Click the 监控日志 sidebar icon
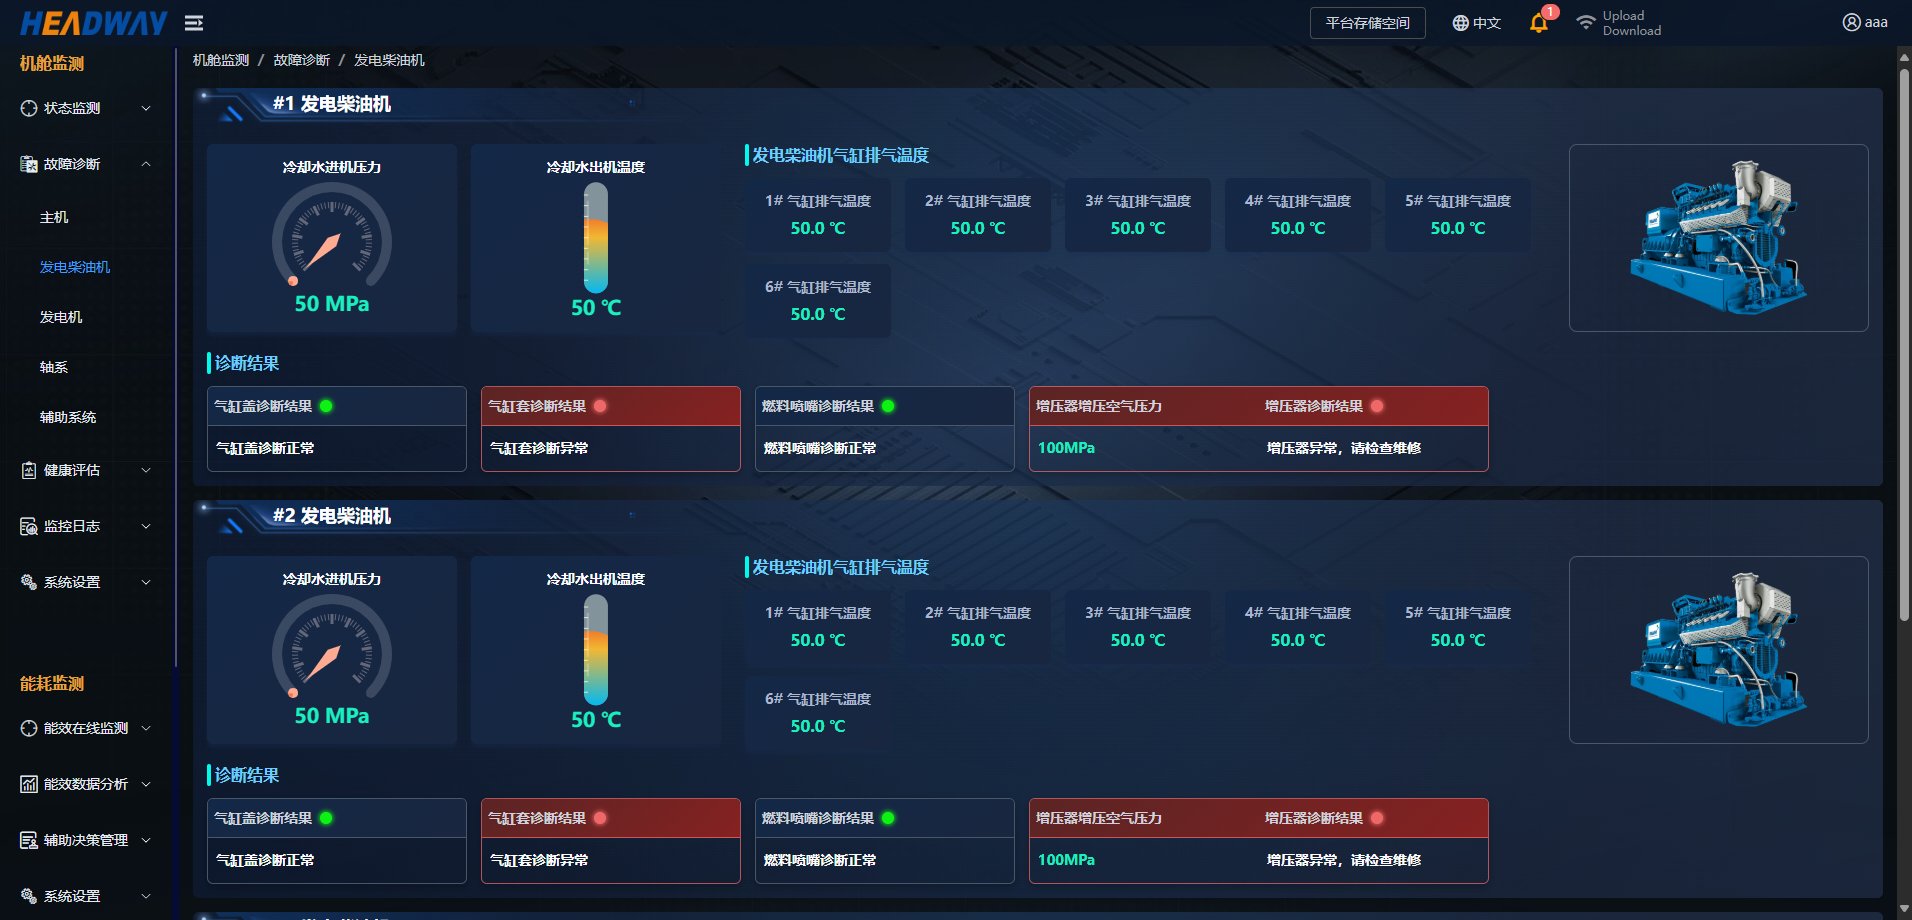The width and height of the screenshot is (1912, 920). click(x=29, y=526)
